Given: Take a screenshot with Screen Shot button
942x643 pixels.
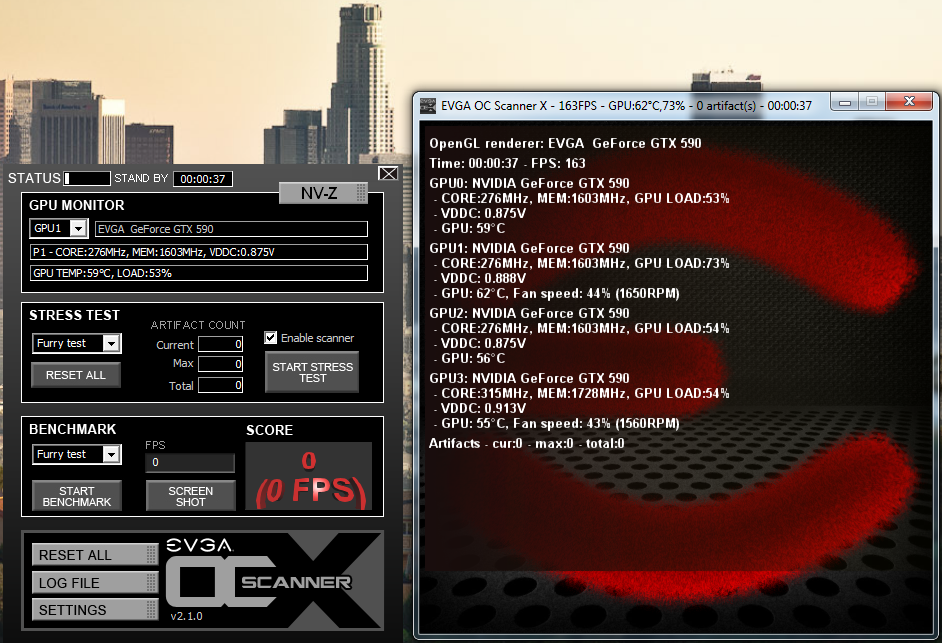Looking at the screenshot, I should 190,496.
